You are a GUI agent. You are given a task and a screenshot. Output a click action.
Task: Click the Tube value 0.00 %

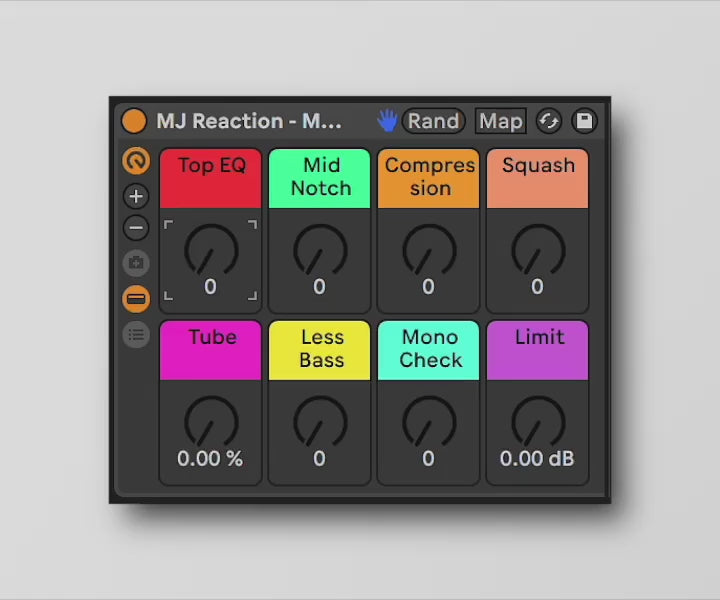pyautogui.click(x=210, y=459)
